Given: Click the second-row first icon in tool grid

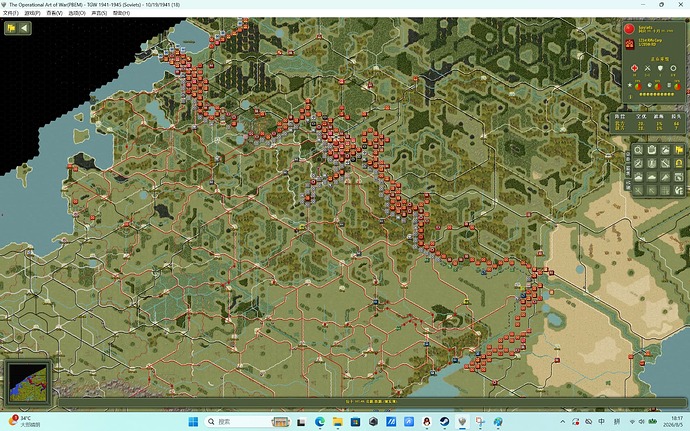Looking at the screenshot, I should pos(638,164).
